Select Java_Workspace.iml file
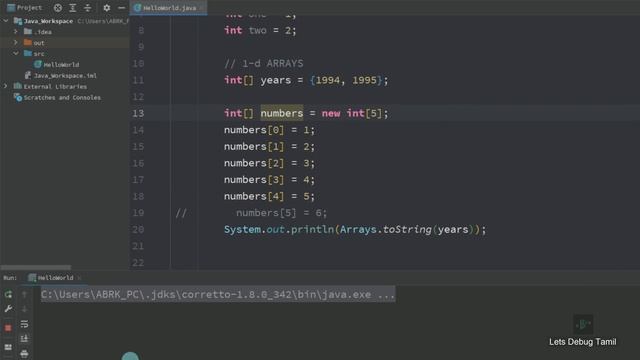This screenshot has height=360, width=640. [x=61, y=76]
